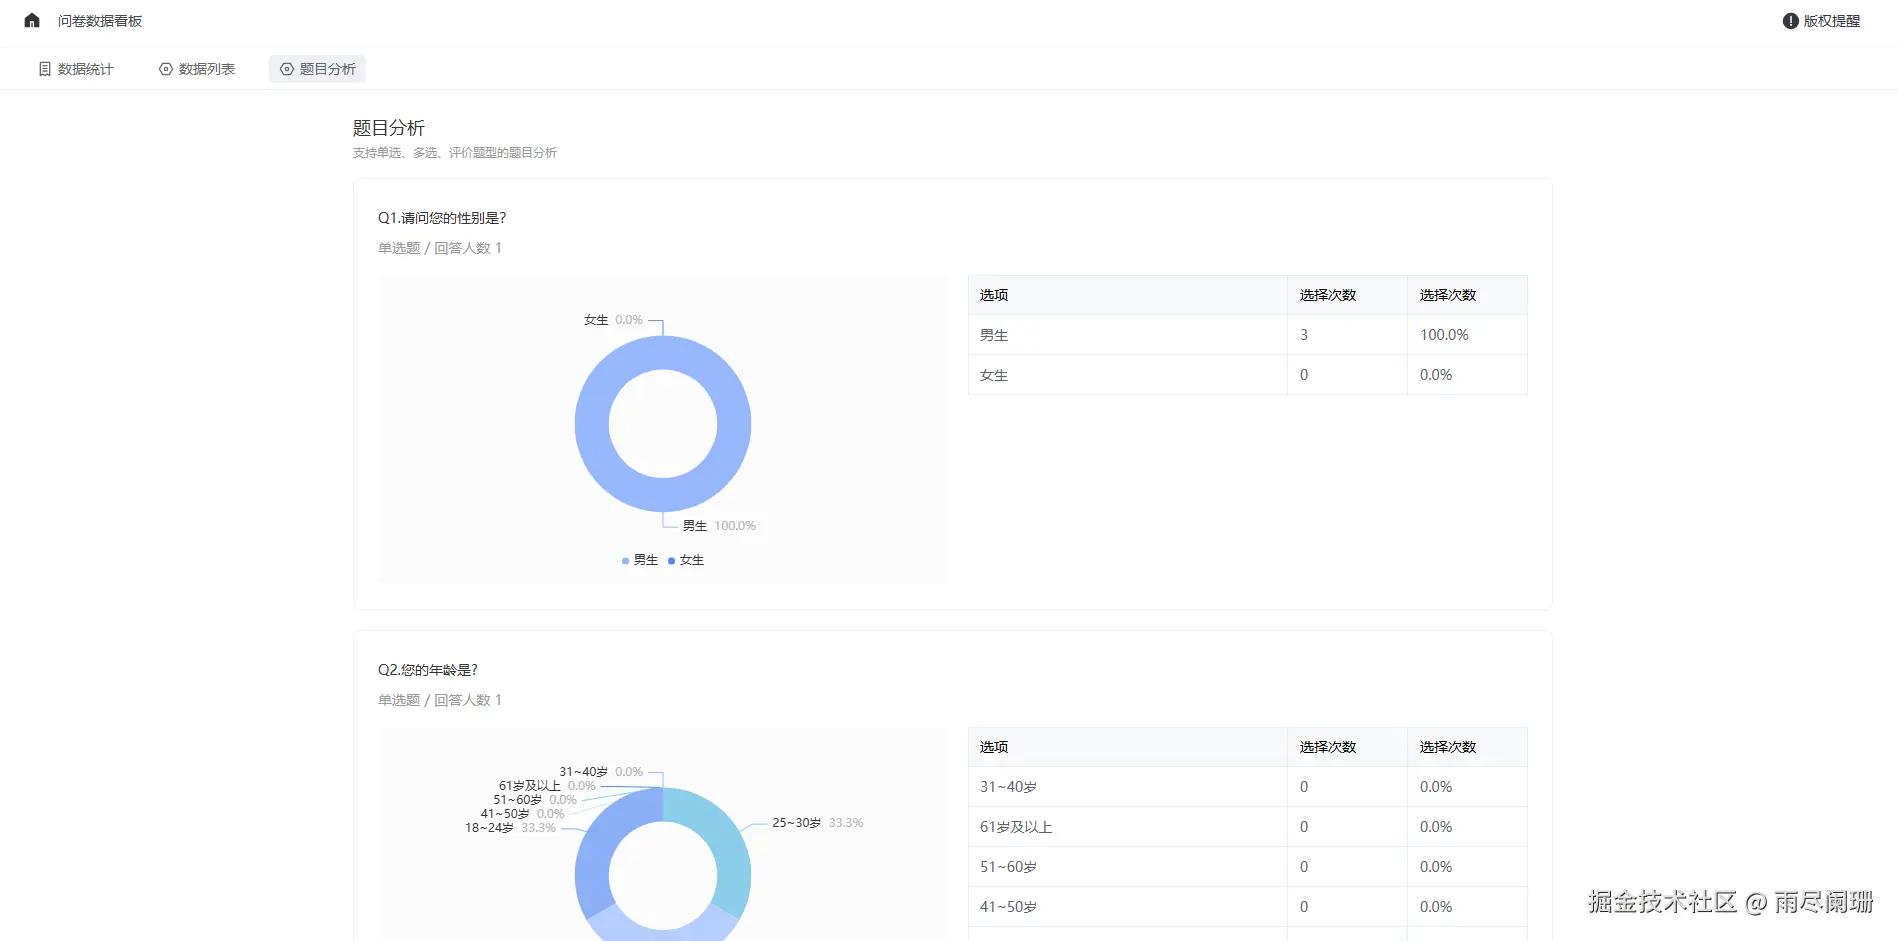Viewport: 1899px width, 941px height.
Task: Click the home icon in the top navigation bar
Action: (x=31, y=19)
